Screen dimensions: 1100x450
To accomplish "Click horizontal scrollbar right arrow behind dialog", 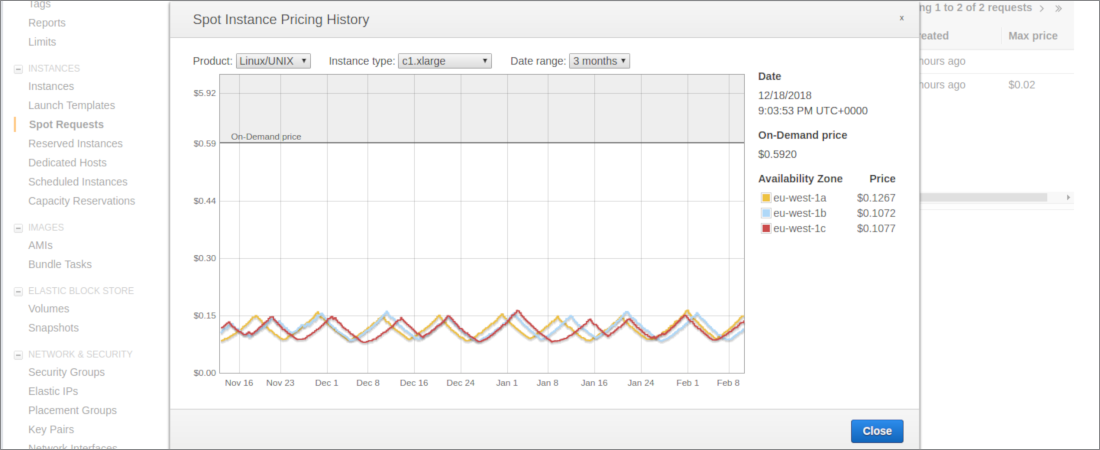I will (x=1068, y=198).
